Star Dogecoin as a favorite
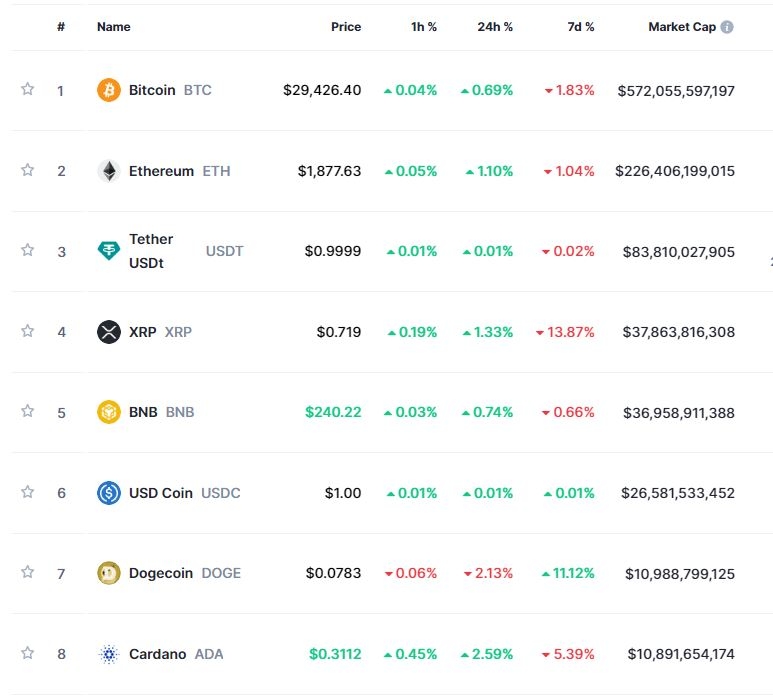773x697 pixels. tap(28, 573)
